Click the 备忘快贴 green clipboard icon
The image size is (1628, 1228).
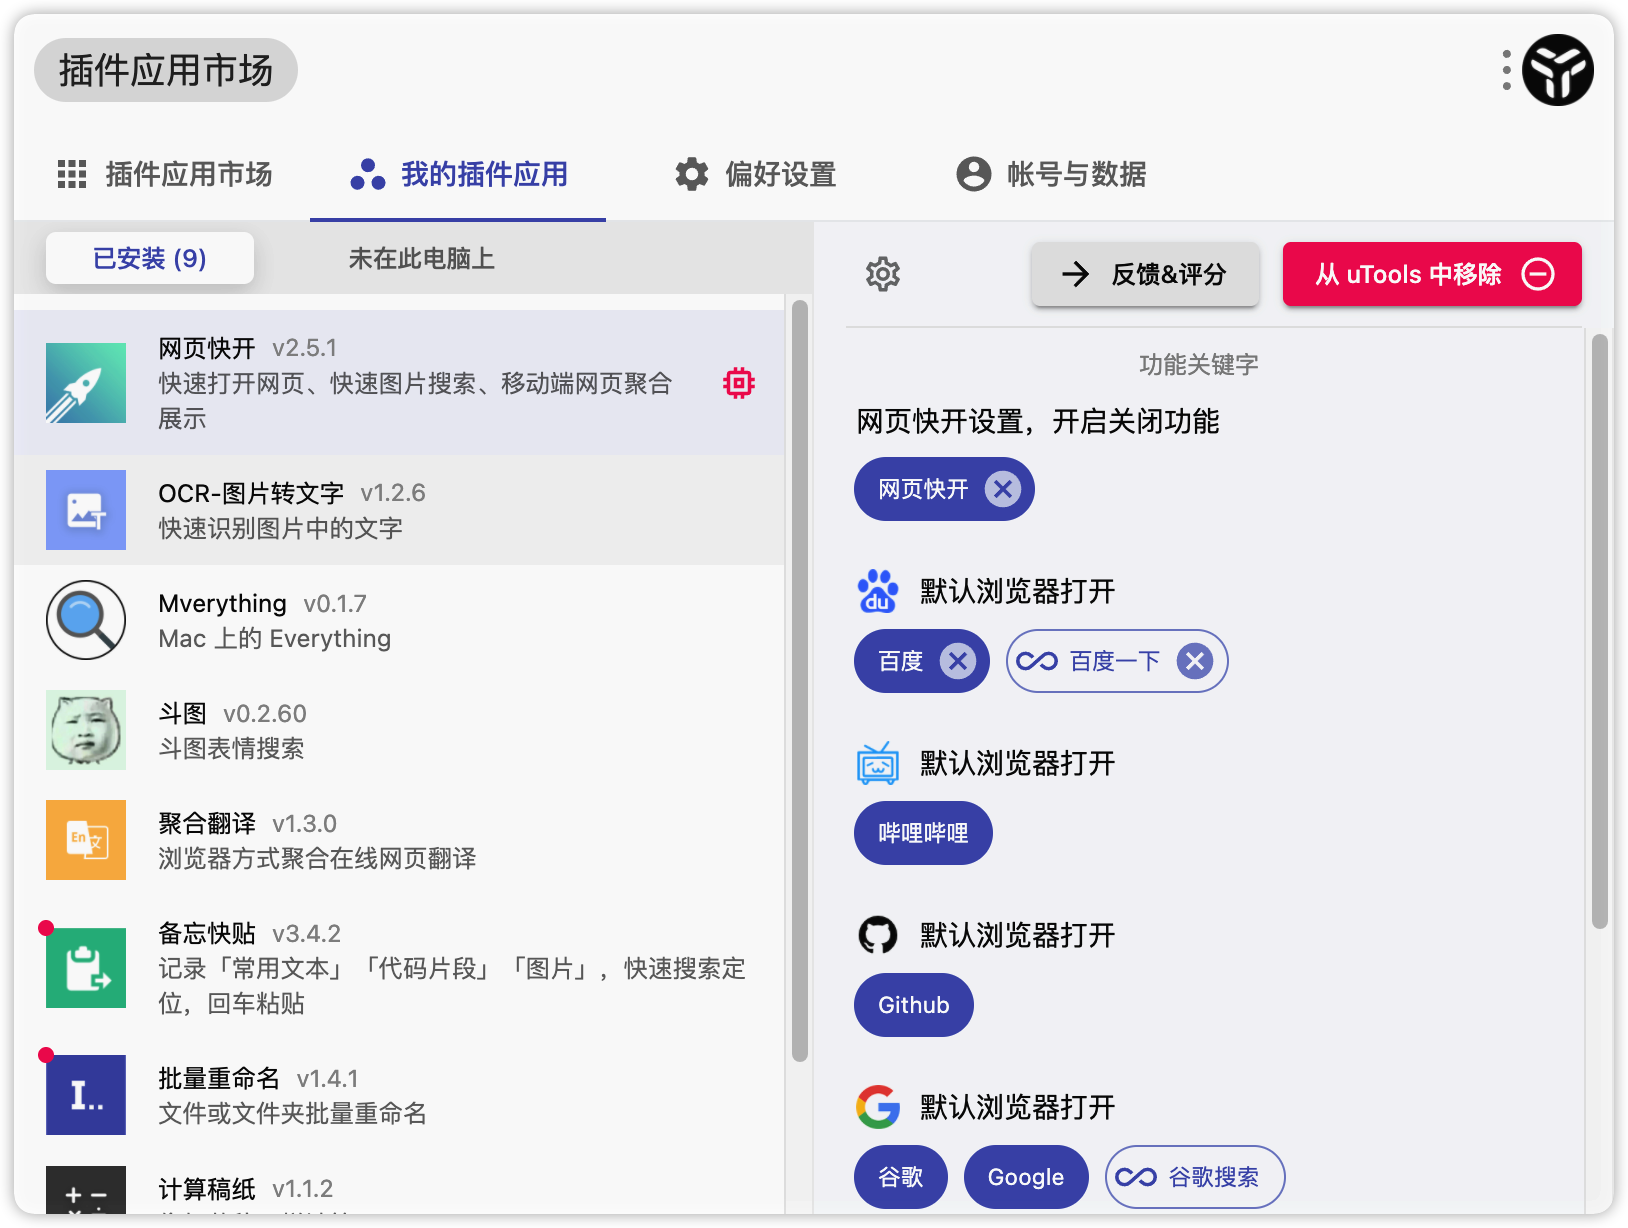point(86,968)
